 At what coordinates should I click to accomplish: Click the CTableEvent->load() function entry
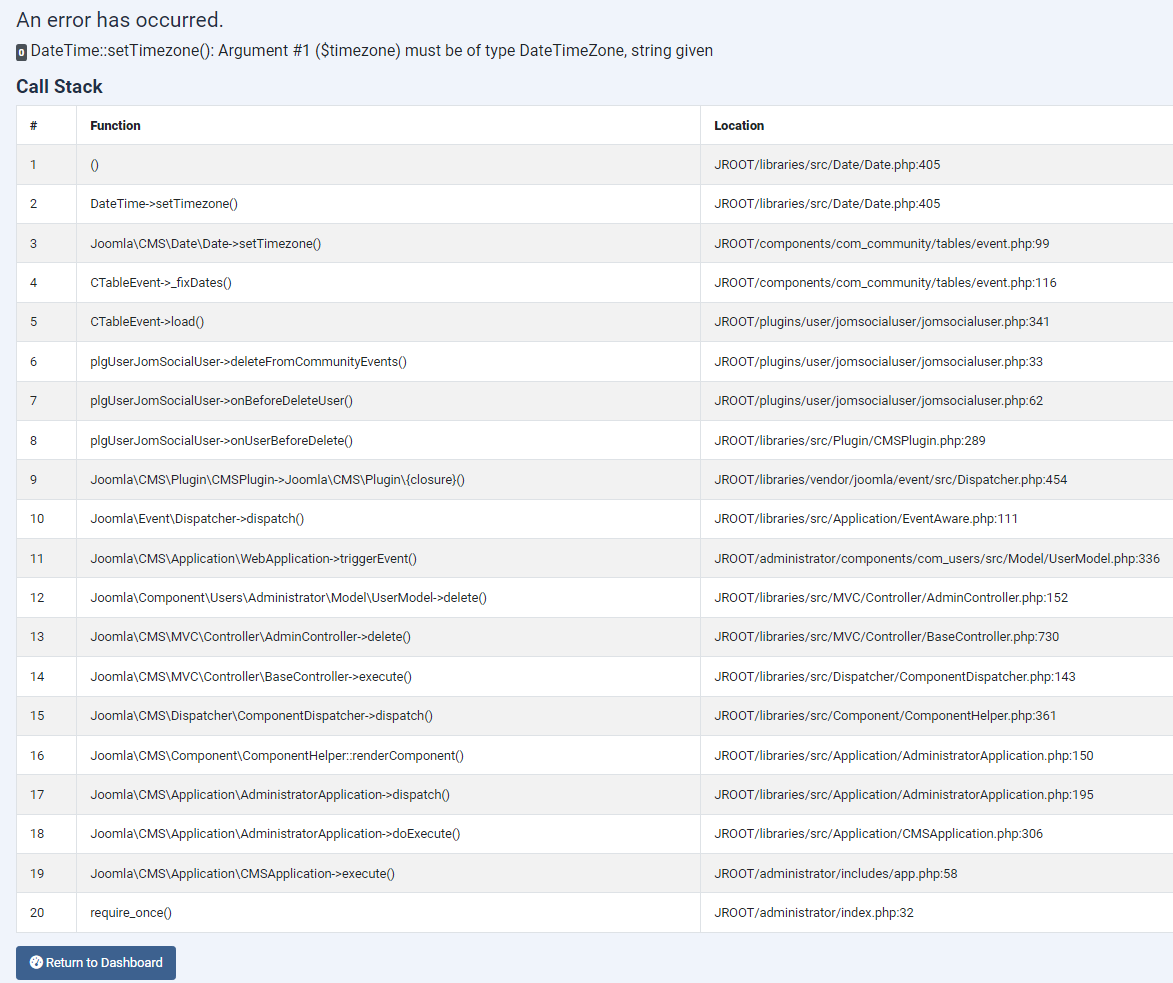[147, 322]
